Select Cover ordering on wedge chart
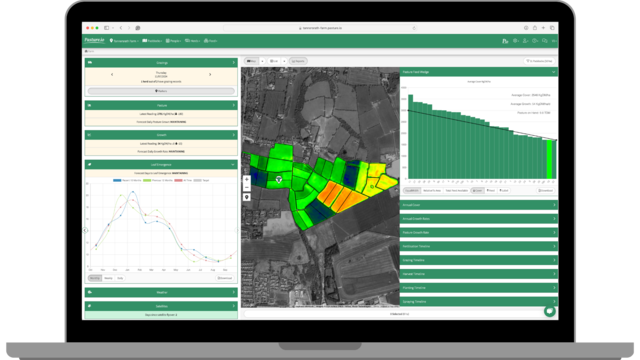Screen dimensions: 640x360 [x=478, y=191]
